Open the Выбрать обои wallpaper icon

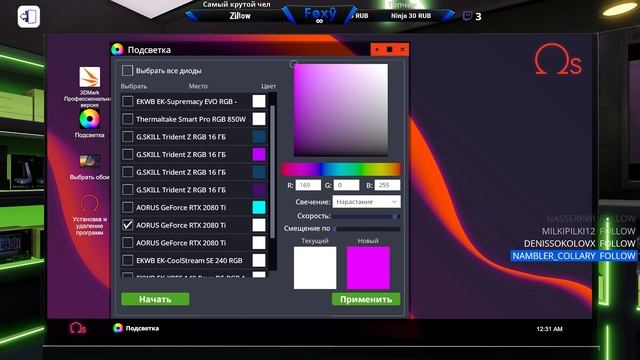pyautogui.click(x=89, y=161)
